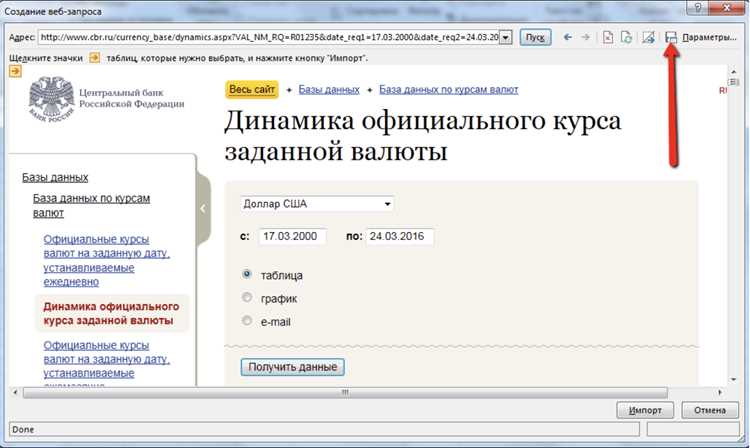Click the start date field 17.03.2000
This screenshot has width=750, height=448.
[x=293, y=237]
